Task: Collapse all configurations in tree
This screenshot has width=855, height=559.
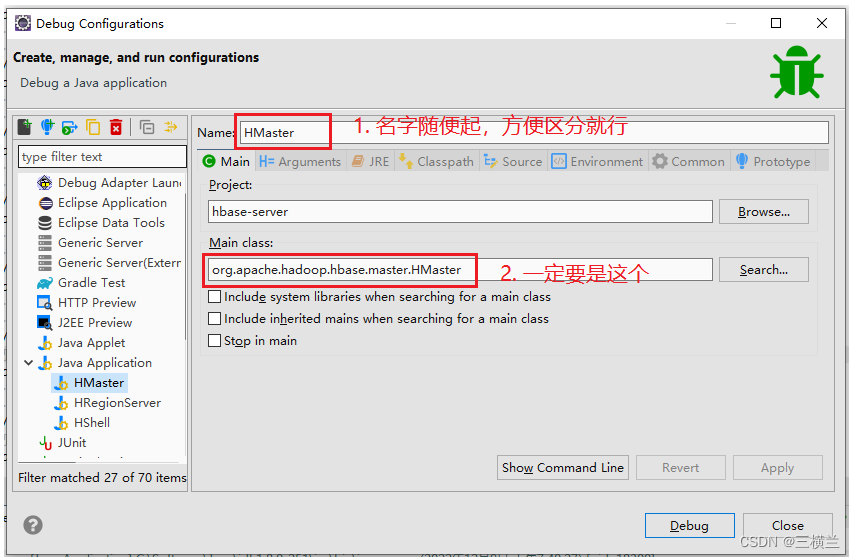Action: point(147,127)
